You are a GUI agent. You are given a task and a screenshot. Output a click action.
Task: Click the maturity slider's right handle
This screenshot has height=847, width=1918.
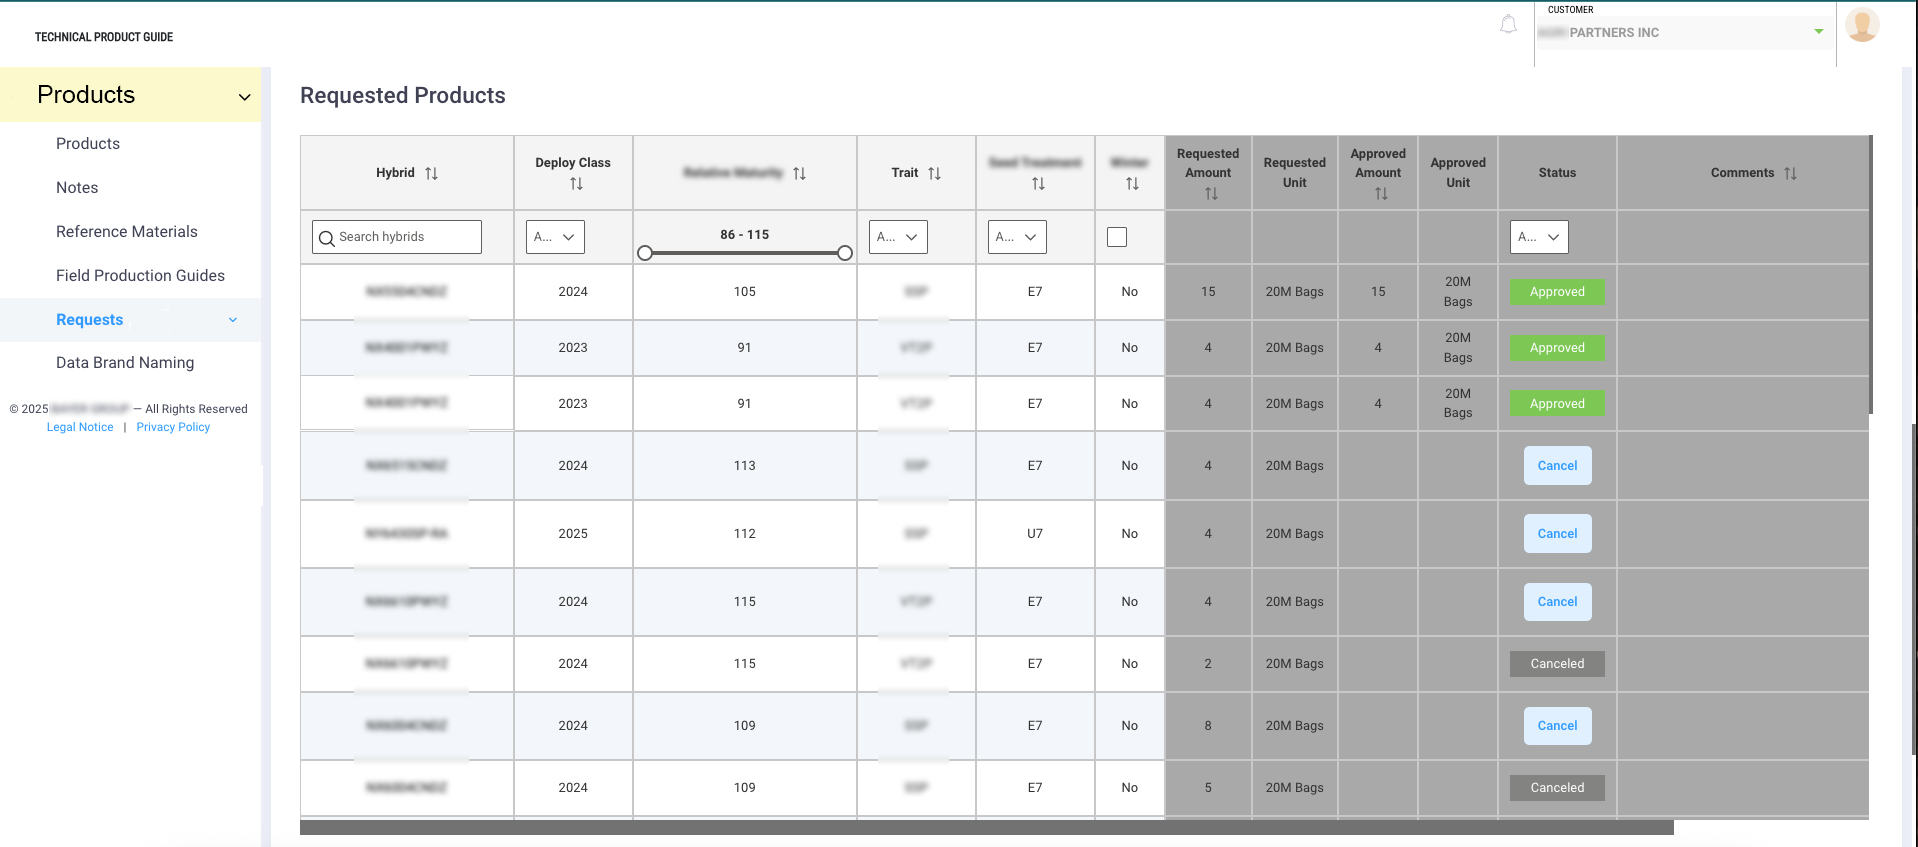[845, 253]
